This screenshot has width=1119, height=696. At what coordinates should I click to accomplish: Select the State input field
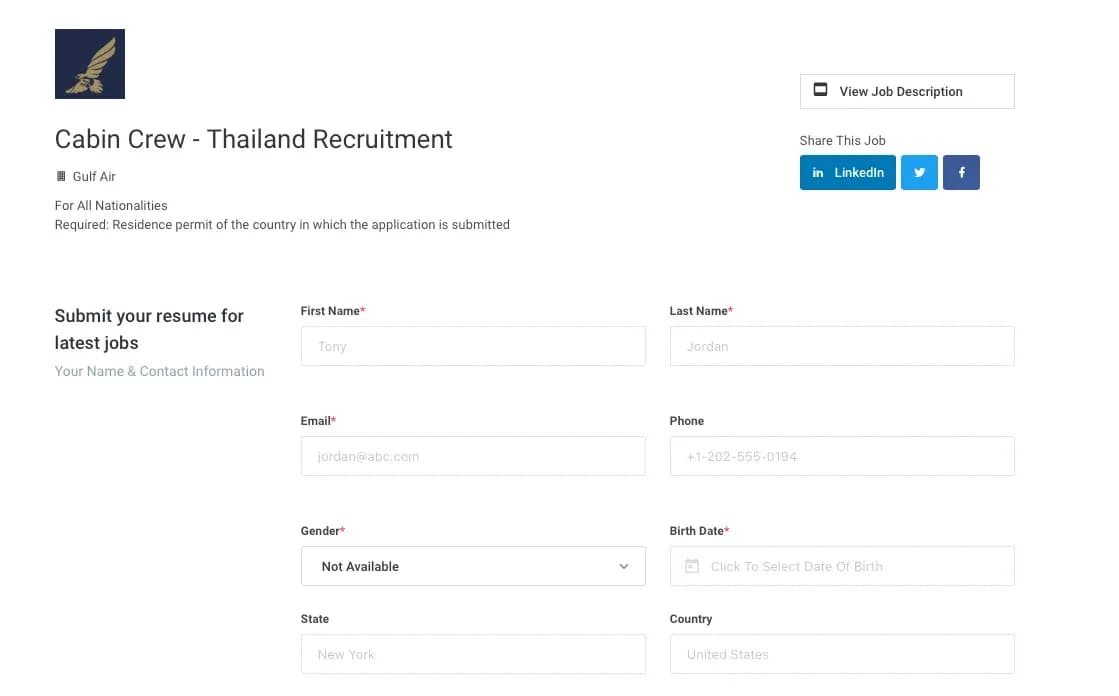coord(472,654)
